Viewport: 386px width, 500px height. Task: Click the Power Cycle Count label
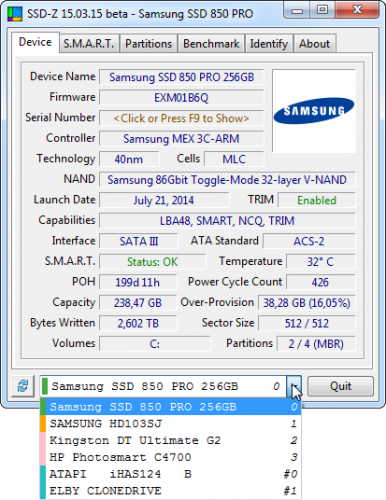235,282
